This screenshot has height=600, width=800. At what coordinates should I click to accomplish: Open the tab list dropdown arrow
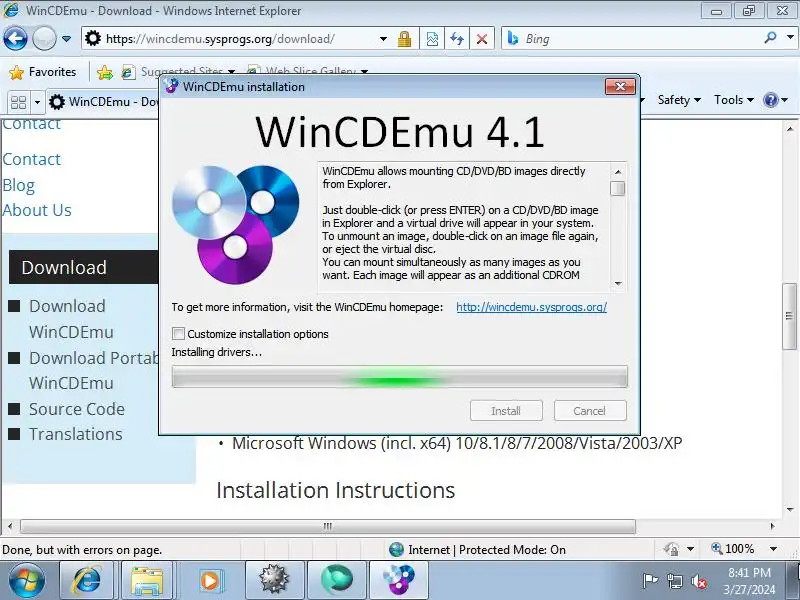(37, 102)
